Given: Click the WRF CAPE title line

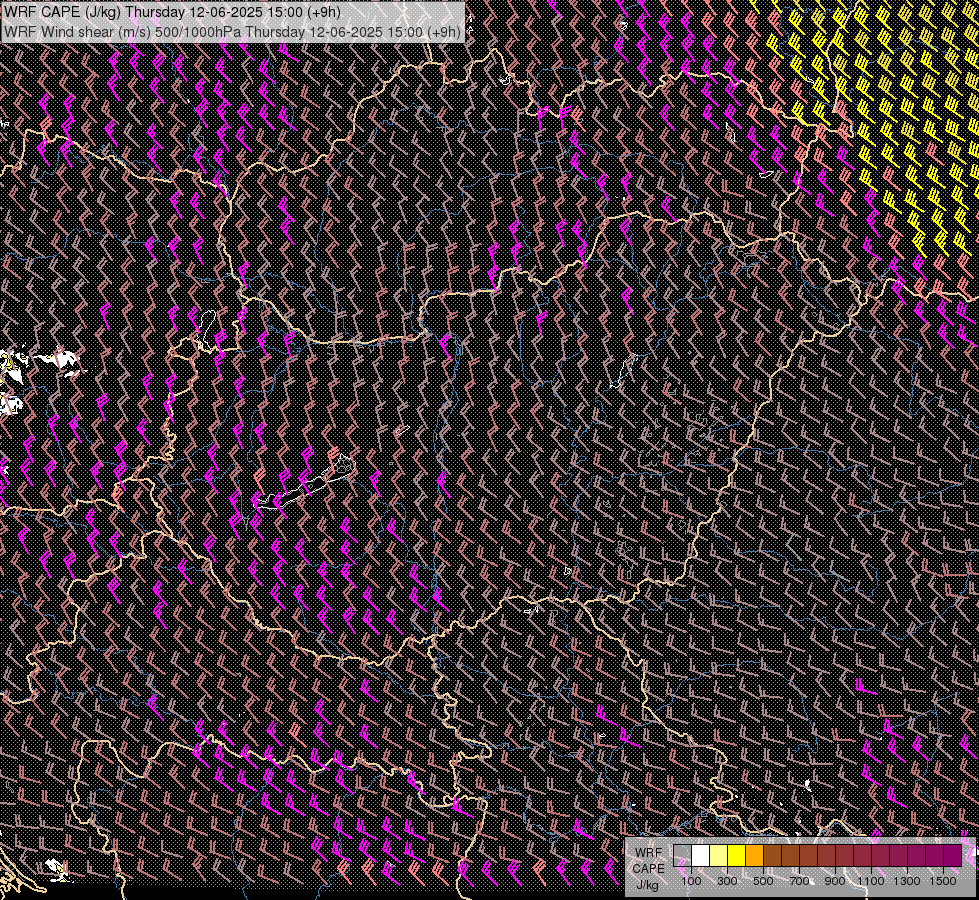Looking at the screenshot, I should pyautogui.click(x=172, y=12).
